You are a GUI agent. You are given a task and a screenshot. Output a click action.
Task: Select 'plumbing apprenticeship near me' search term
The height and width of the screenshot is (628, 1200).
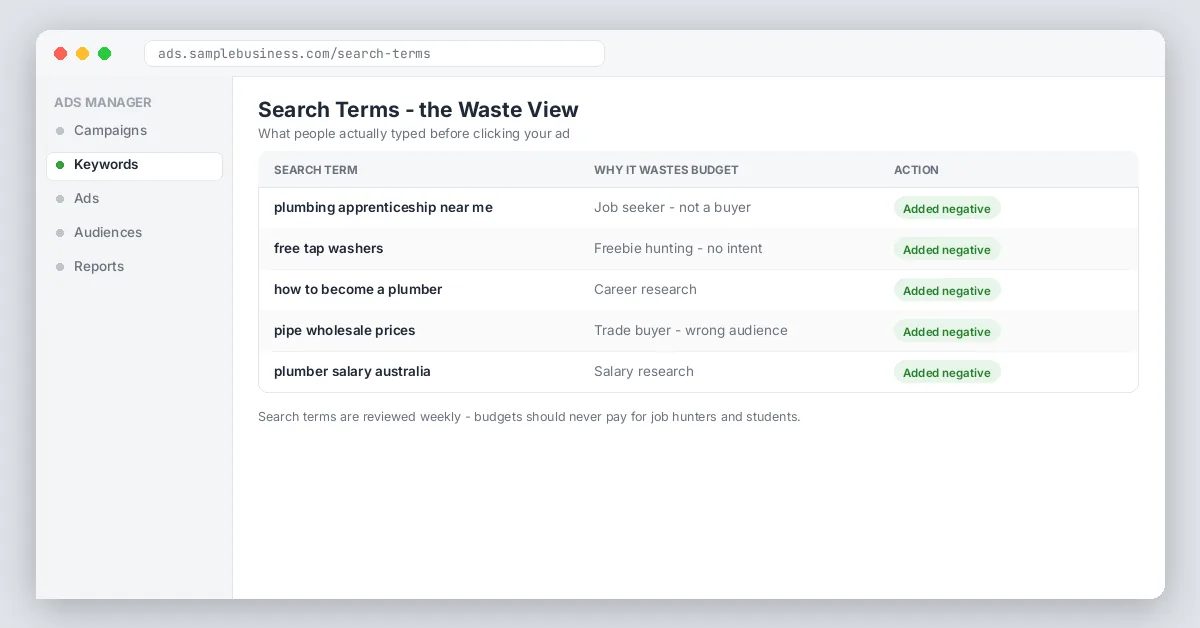tap(383, 208)
